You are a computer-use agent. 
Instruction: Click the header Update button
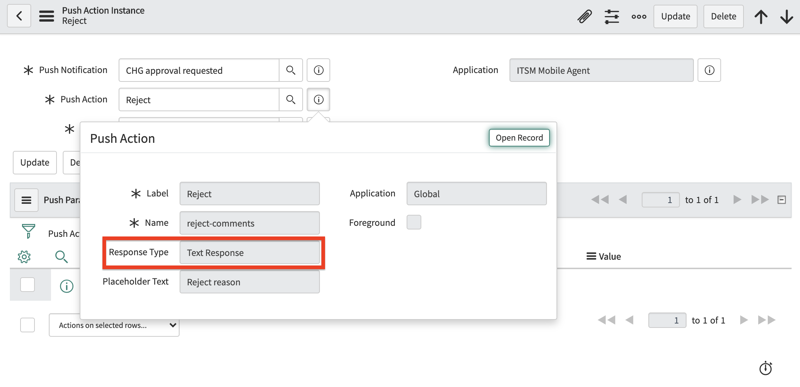click(x=676, y=16)
